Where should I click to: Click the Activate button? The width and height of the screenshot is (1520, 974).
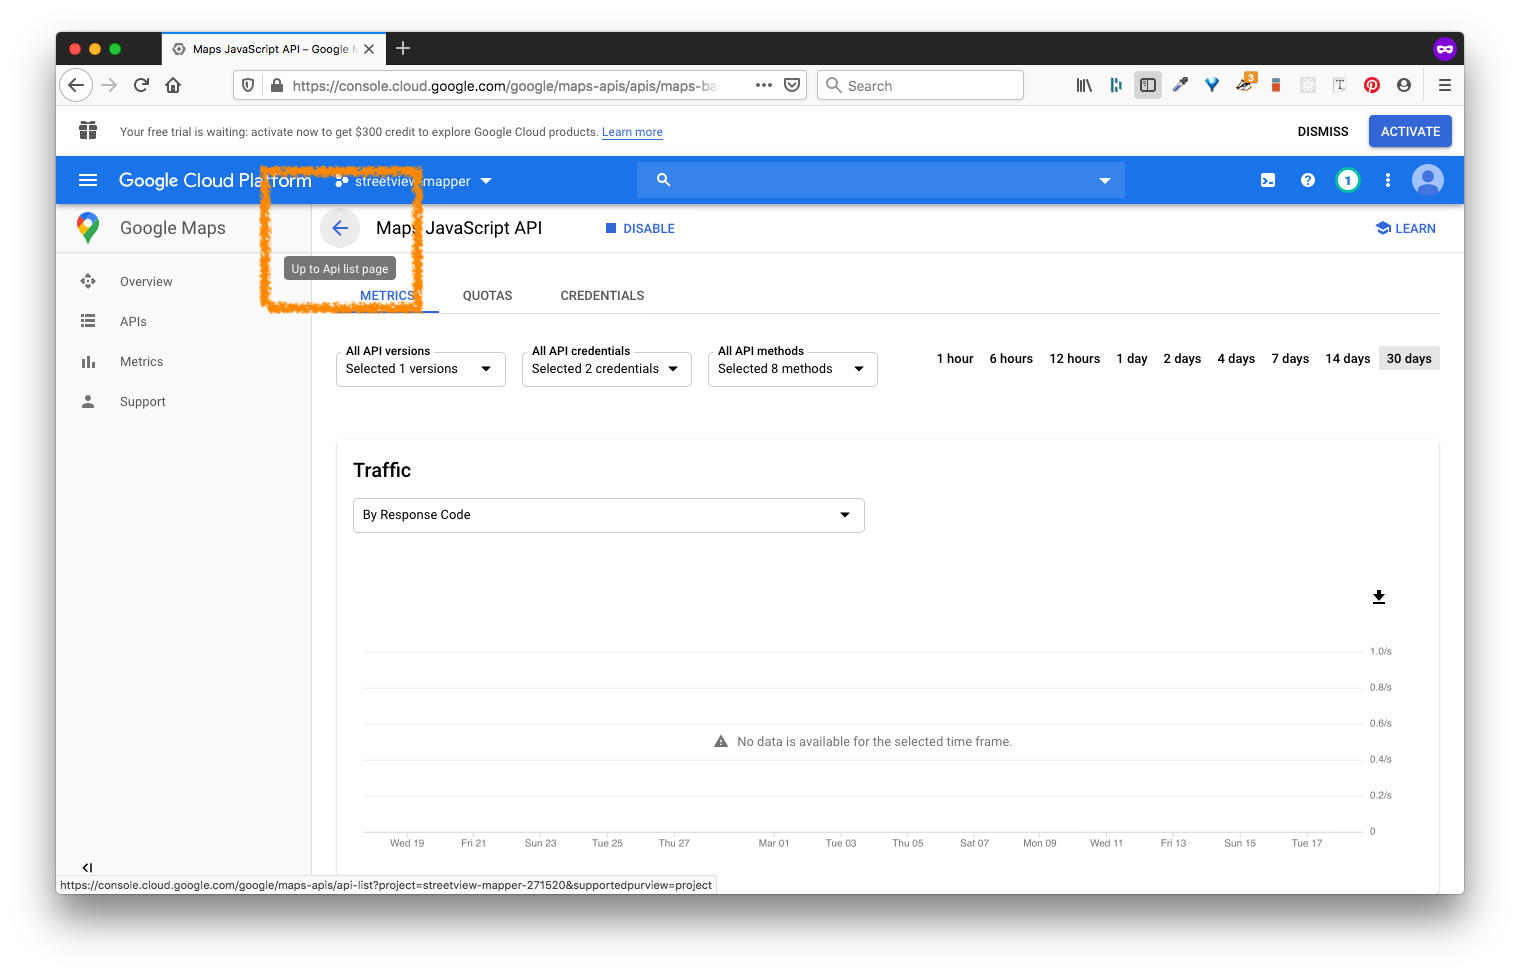pyautogui.click(x=1409, y=132)
